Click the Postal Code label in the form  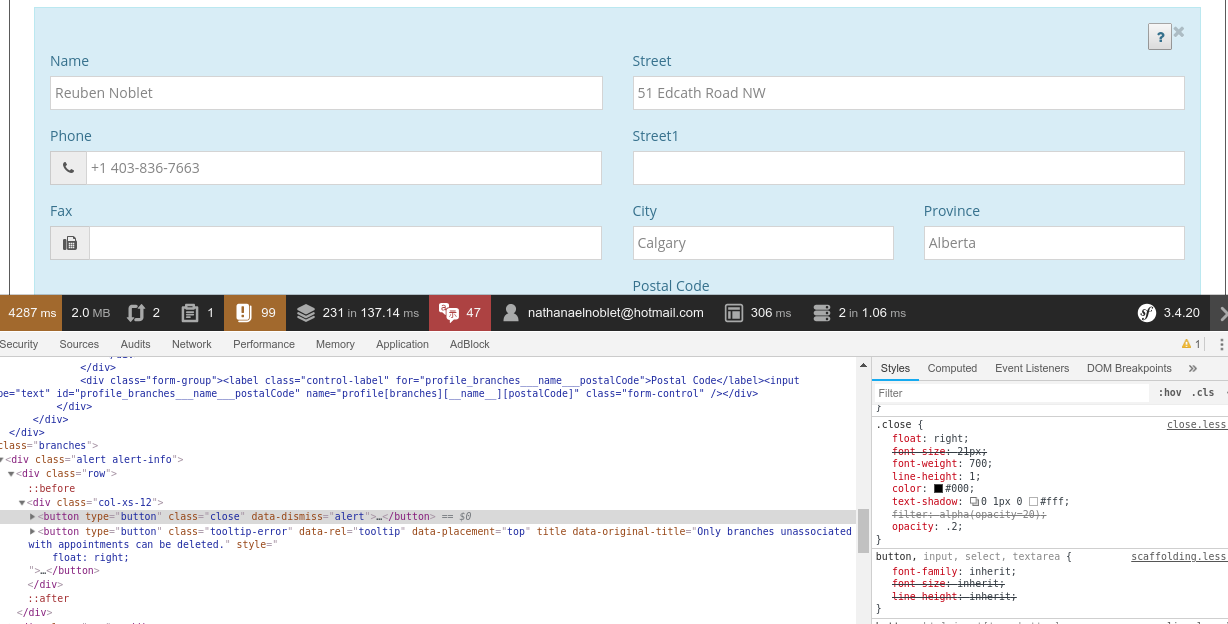click(671, 286)
